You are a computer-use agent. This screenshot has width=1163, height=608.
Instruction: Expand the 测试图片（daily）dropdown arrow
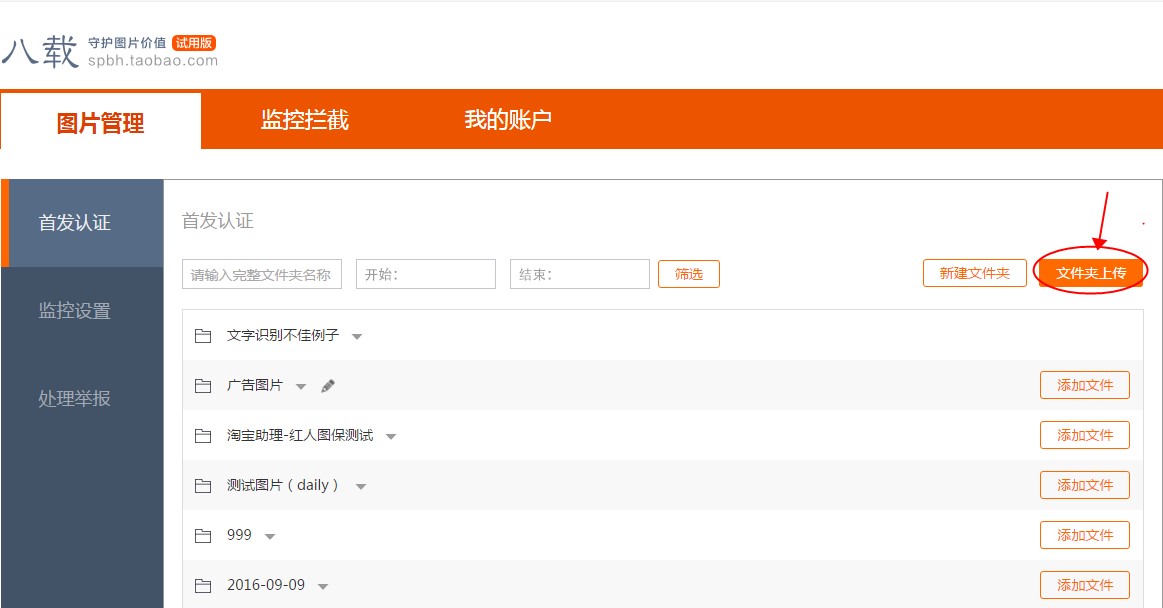[x=360, y=487]
